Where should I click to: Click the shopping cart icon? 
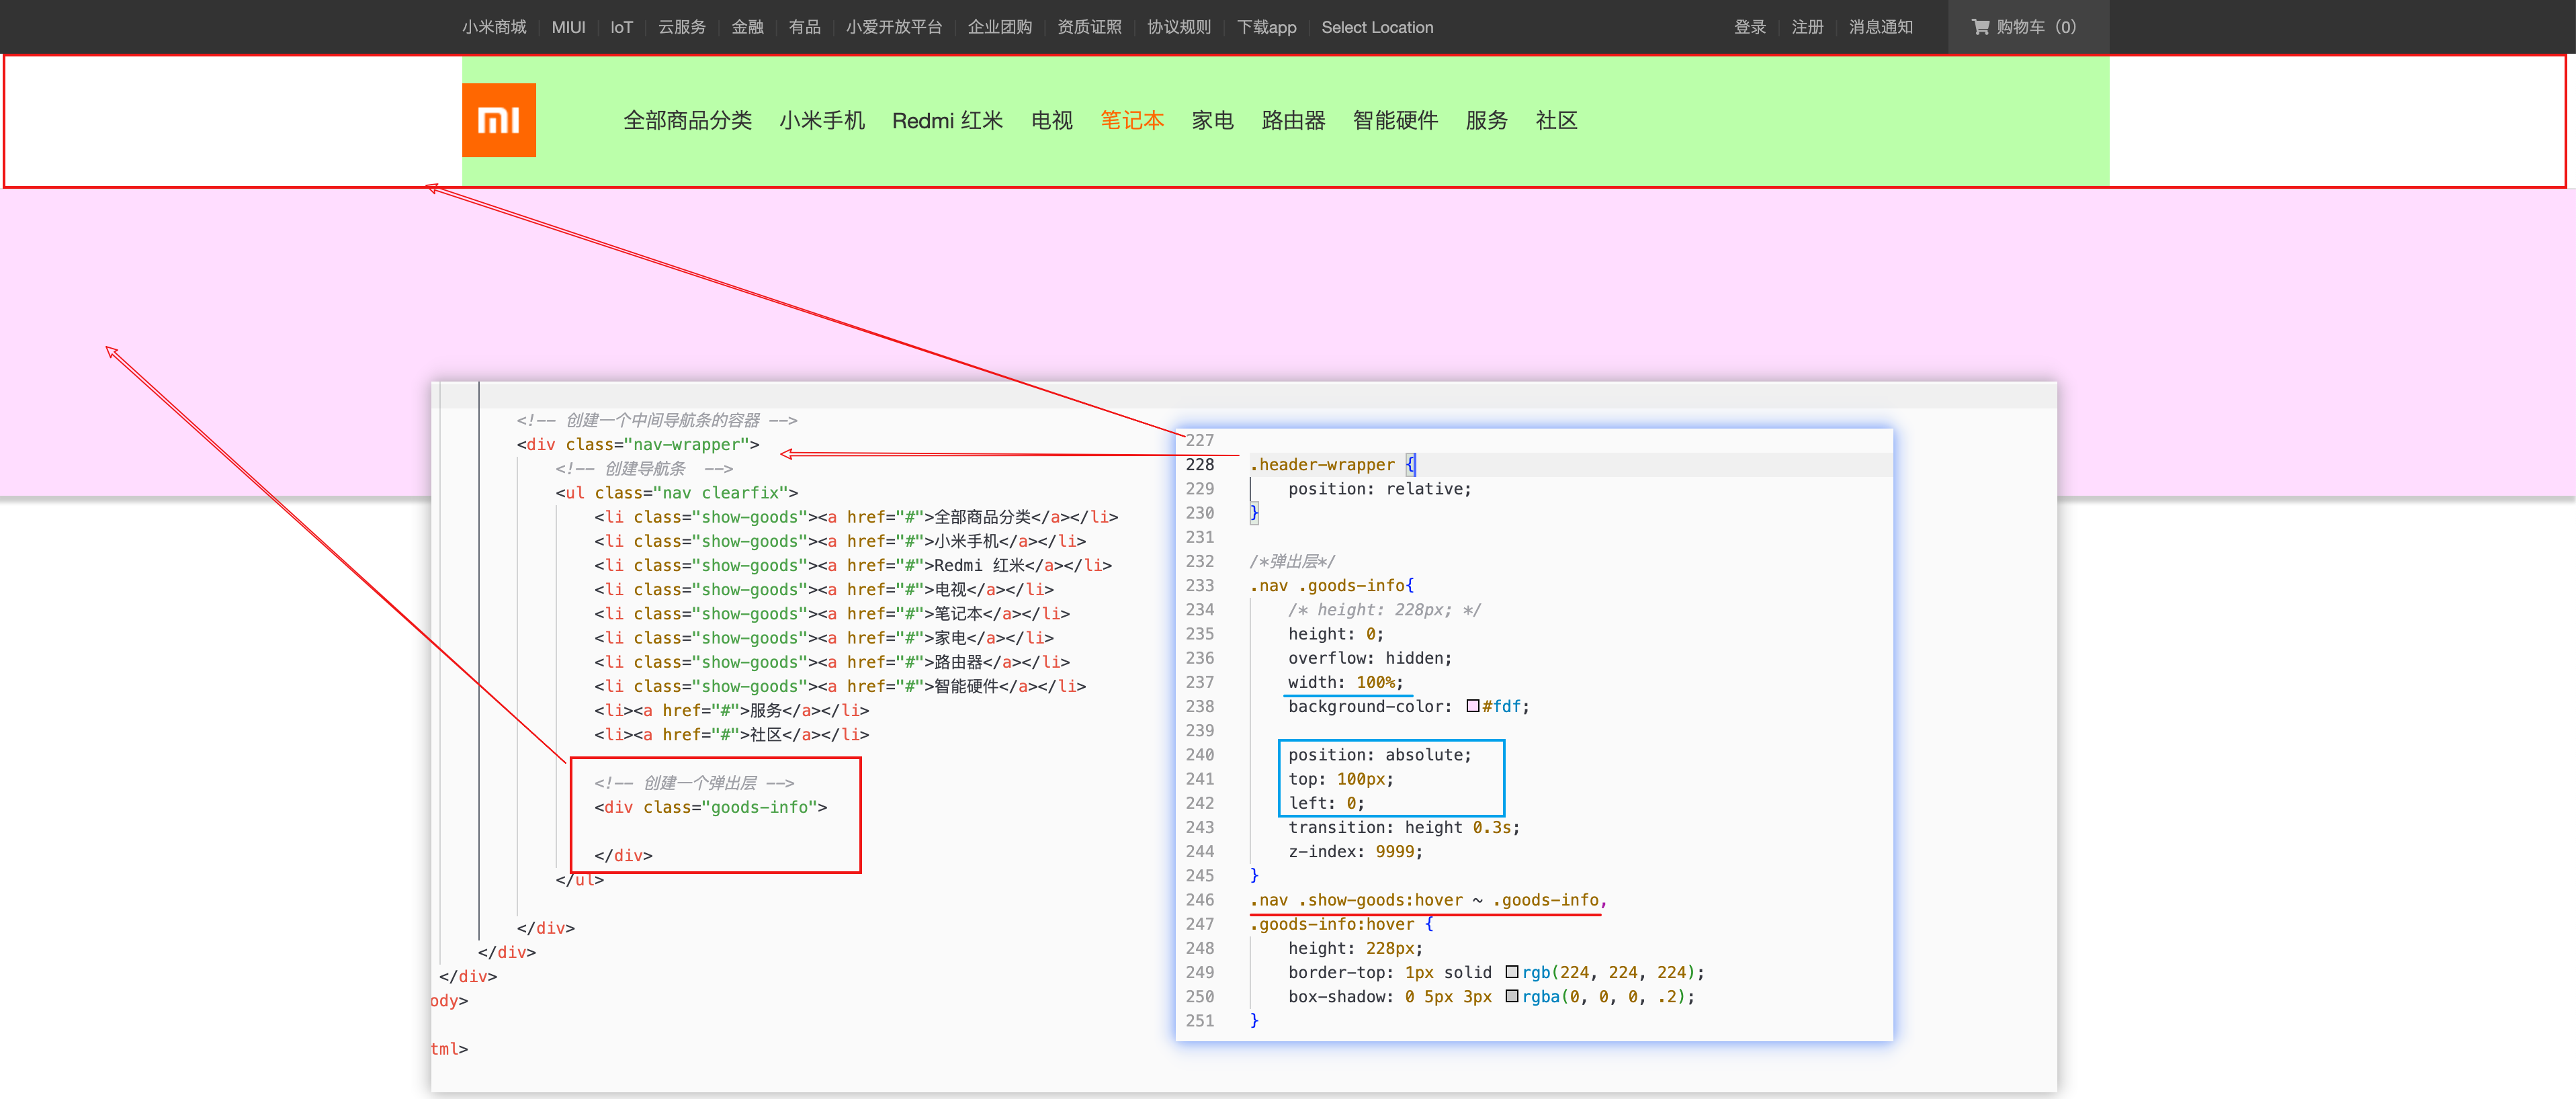click(1979, 27)
